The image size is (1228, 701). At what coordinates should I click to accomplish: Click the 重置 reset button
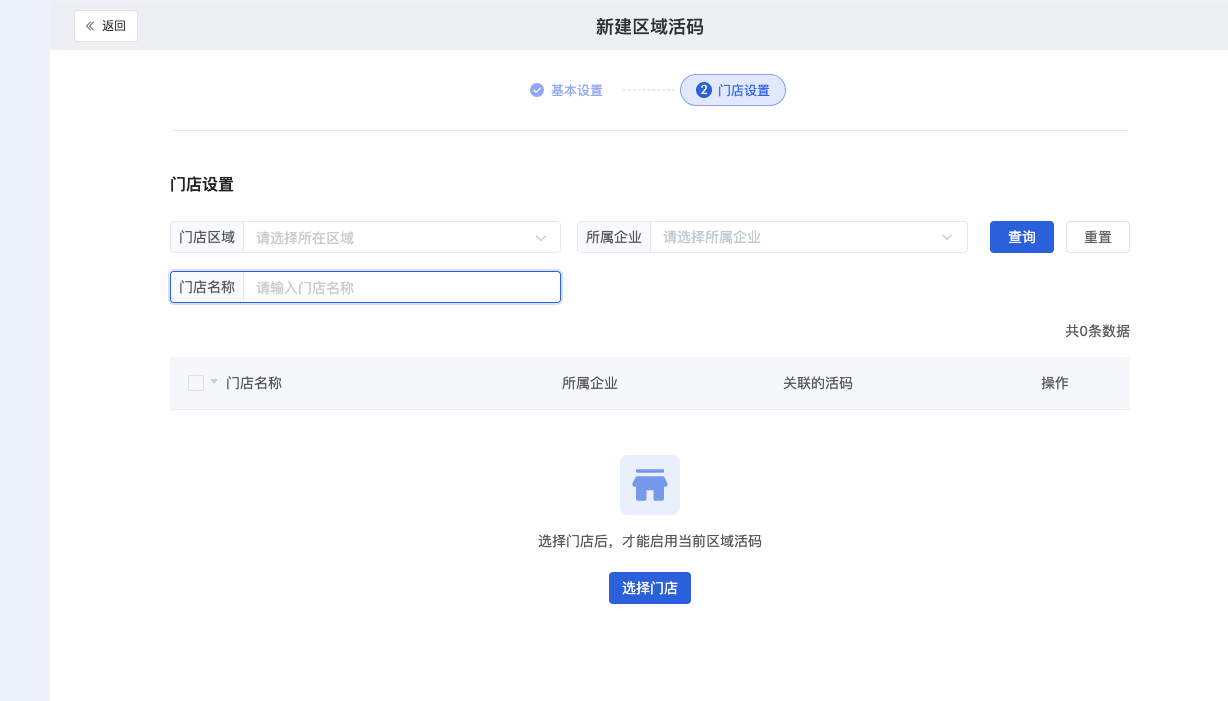(1098, 237)
